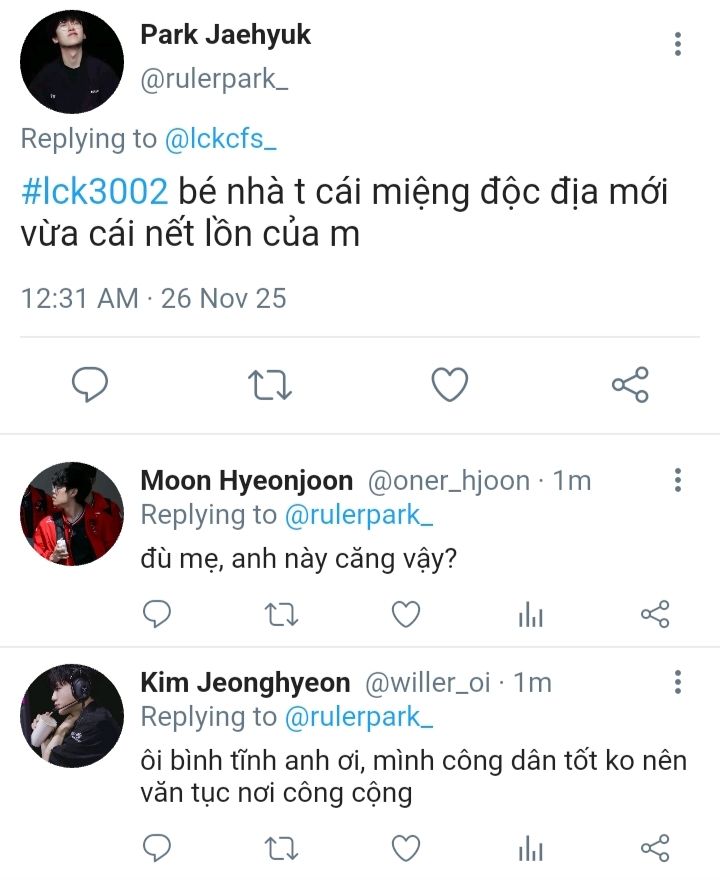
Task: Open the @lckcfs_ profile link
Action: tap(220, 139)
